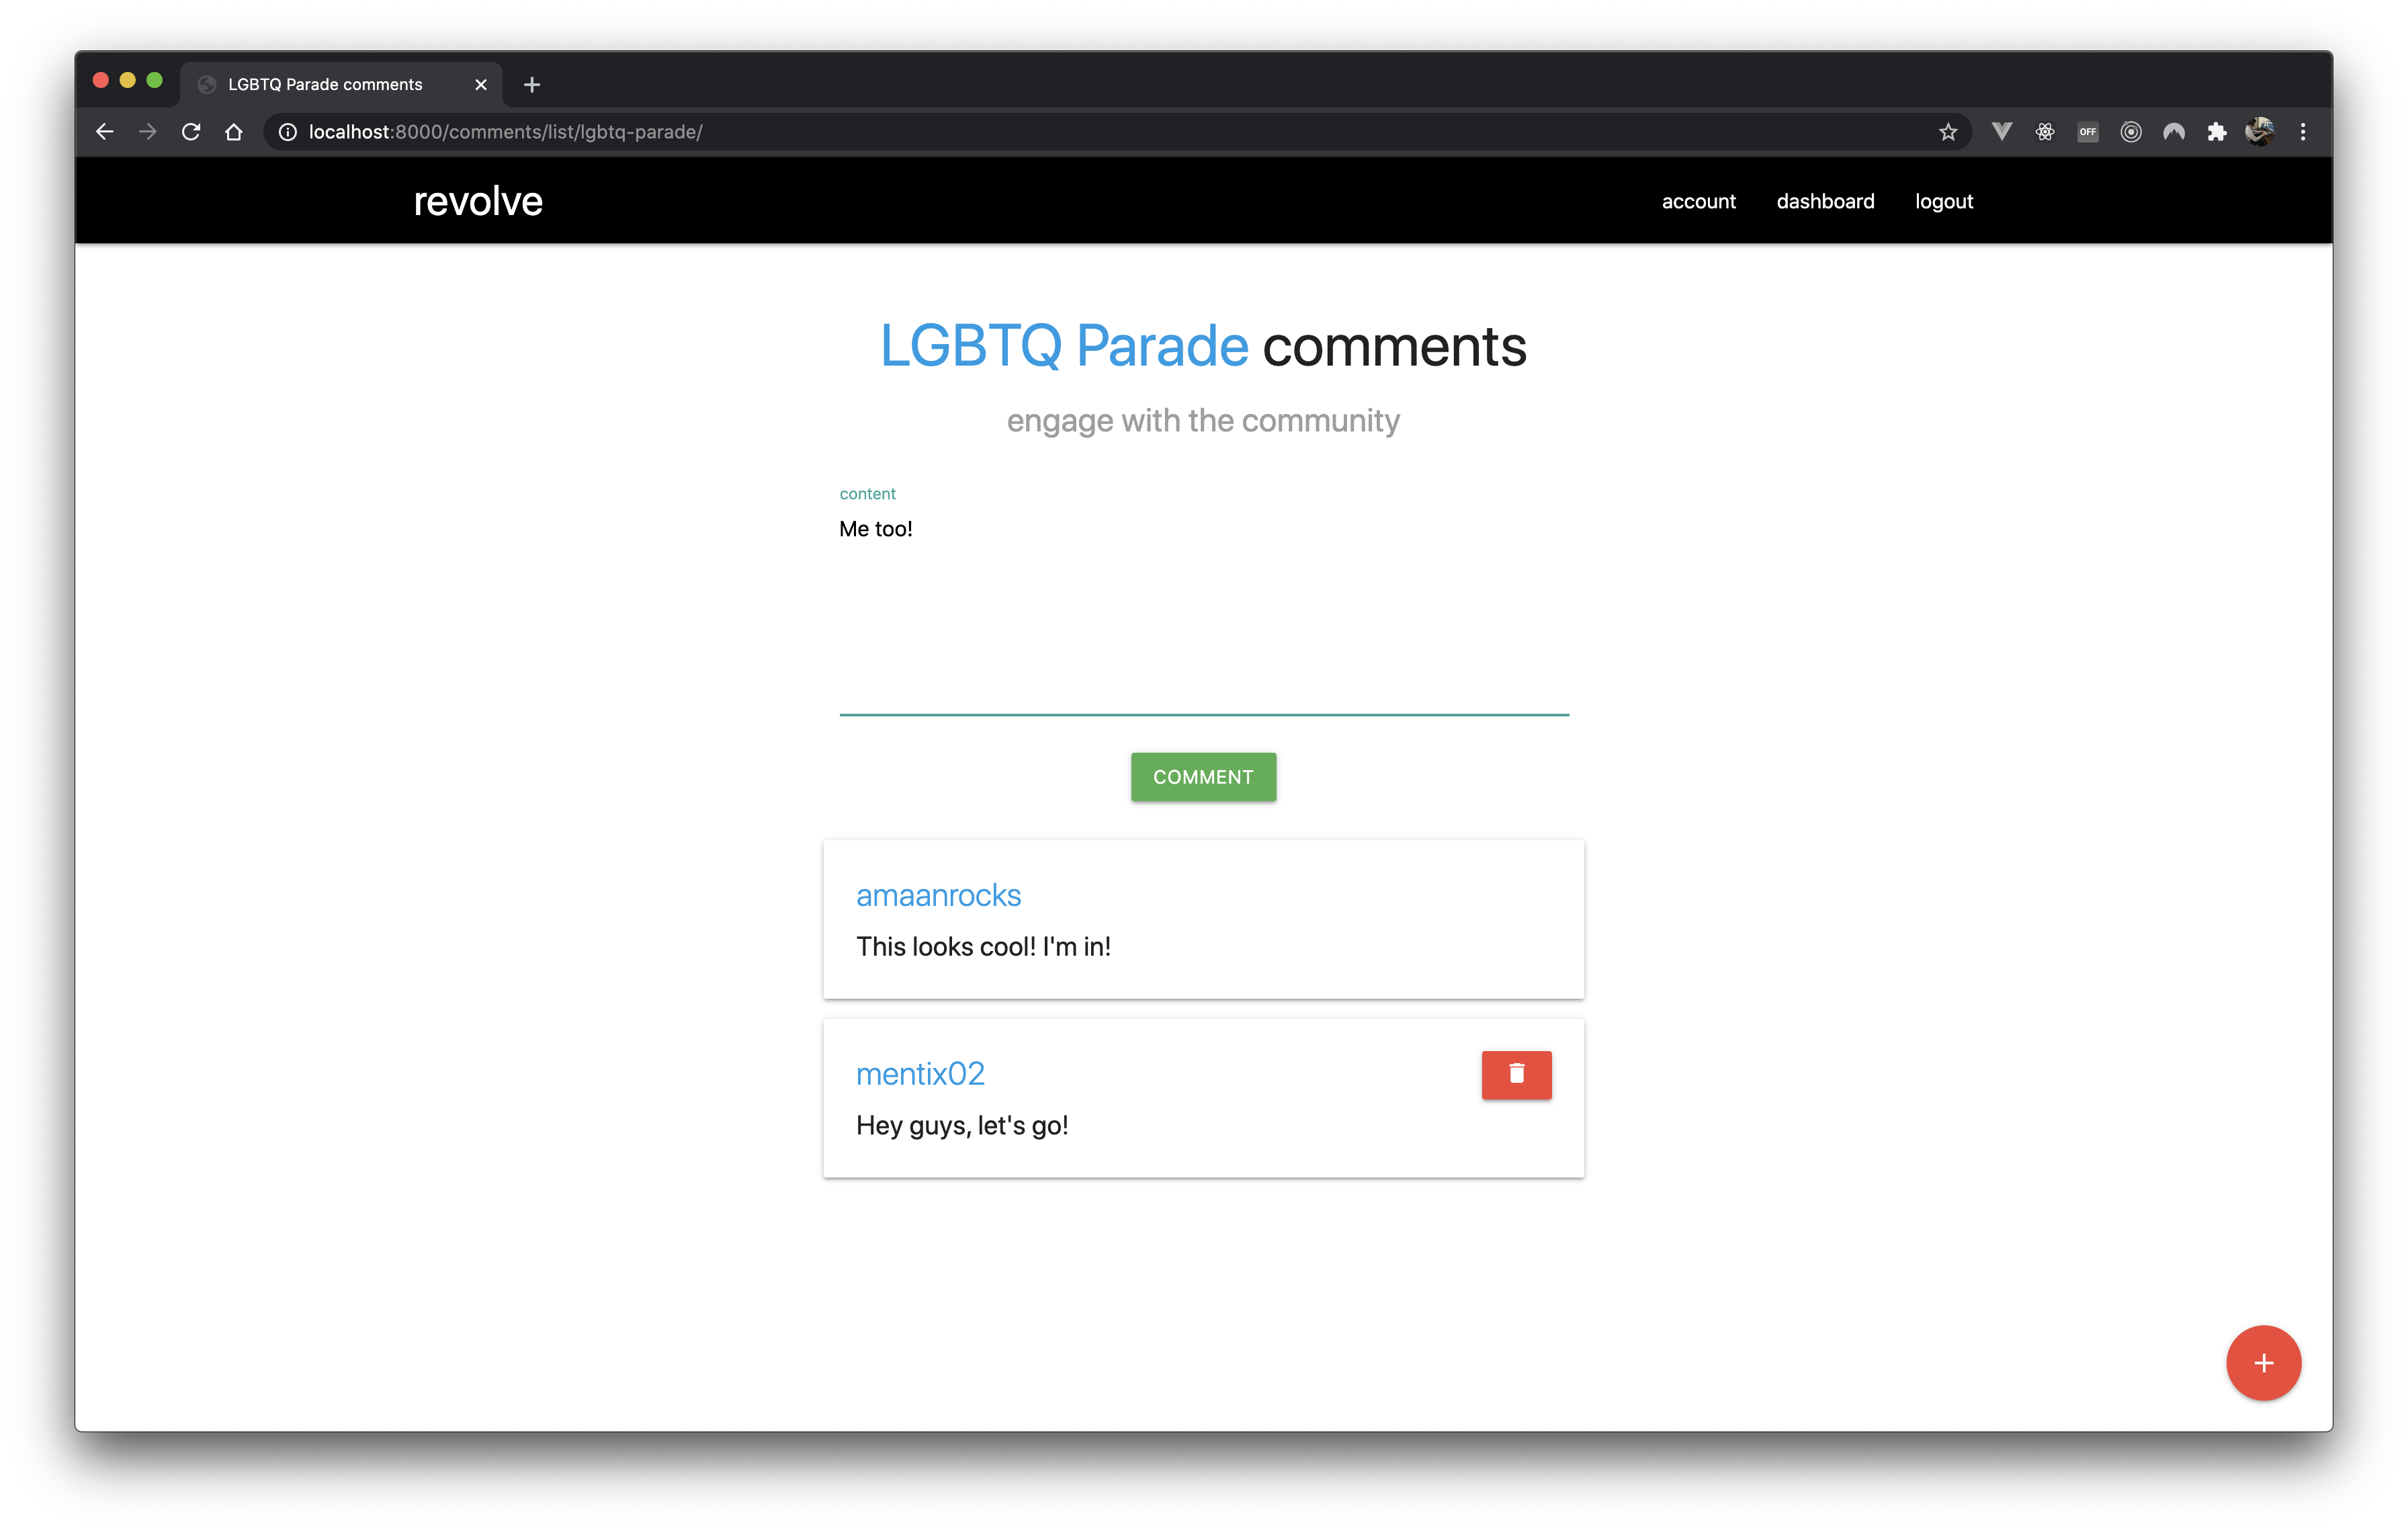
Task: Go to the dashboard nav link
Action: pyautogui.click(x=1825, y=201)
